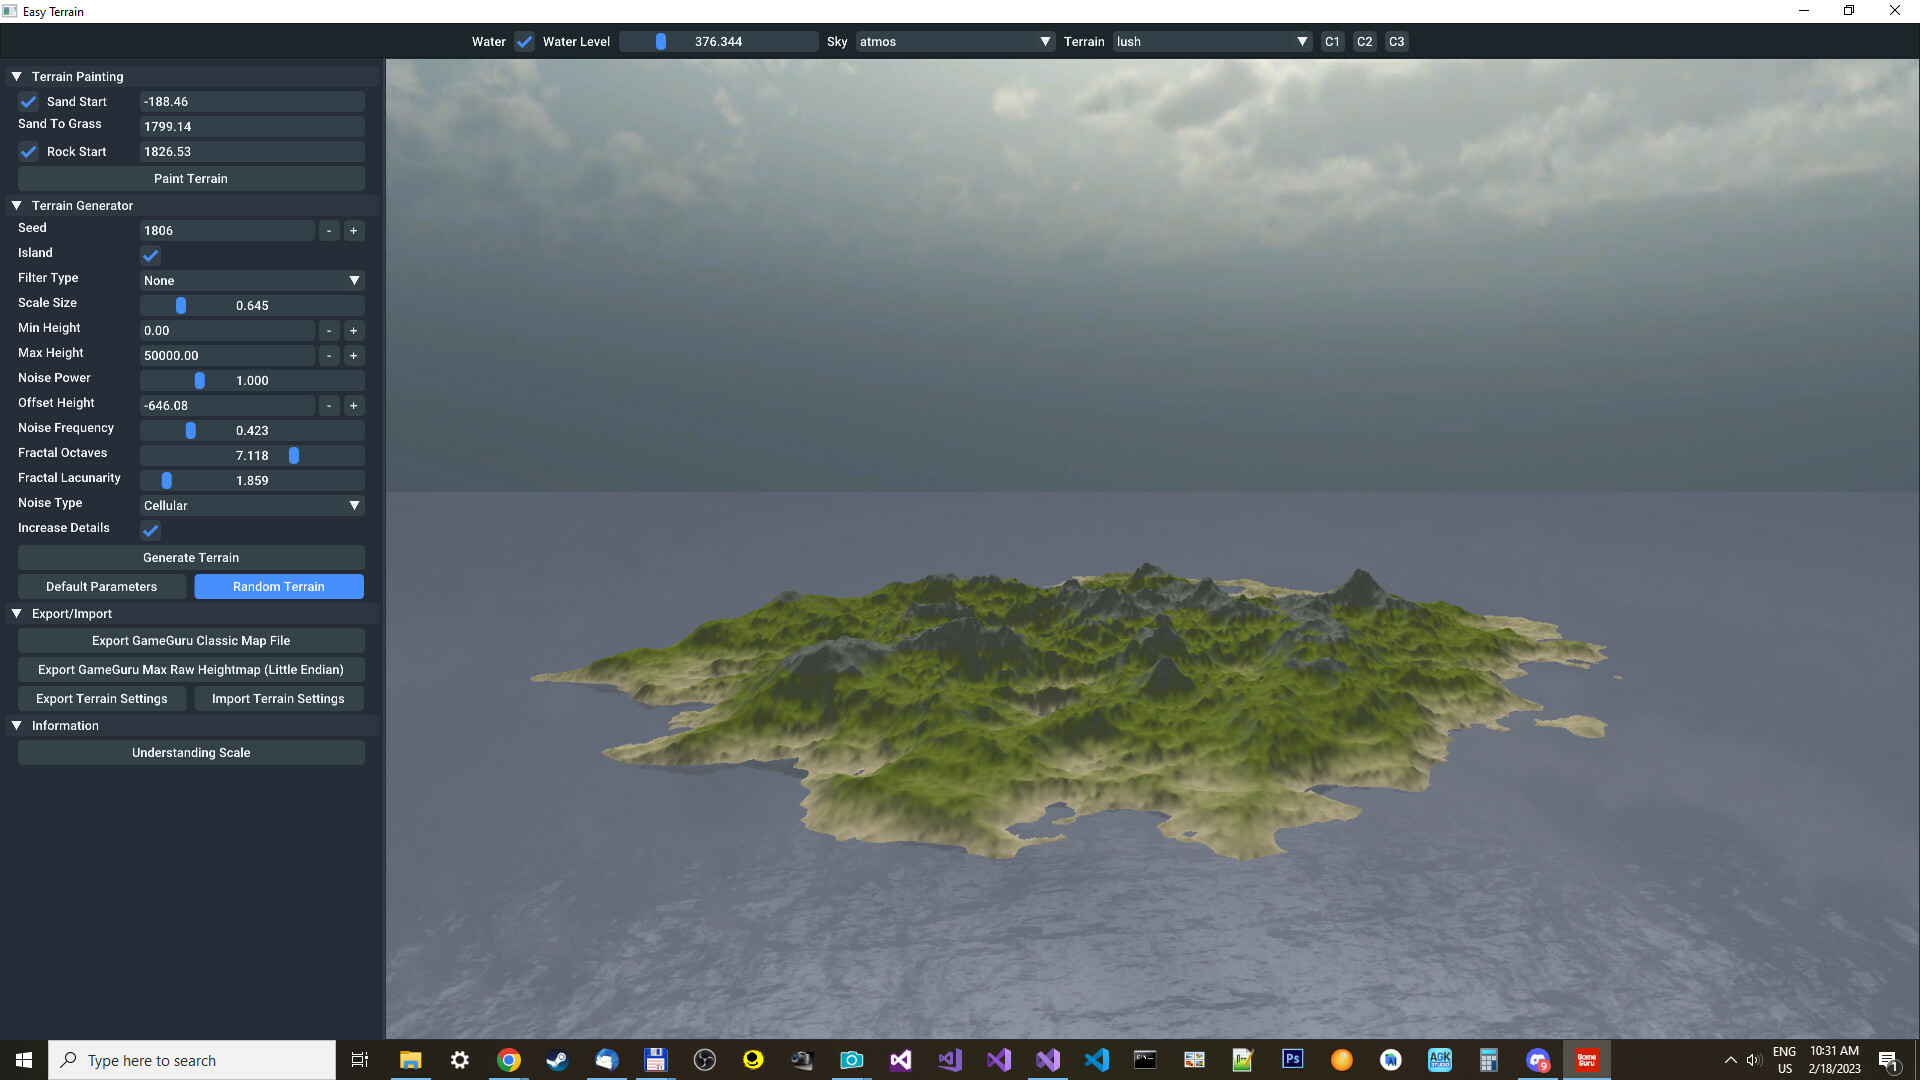Viewport: 1920px width, 1080px height.
Task: Launch GameGuru from the taskbar
Action: pos(1587,1059)
